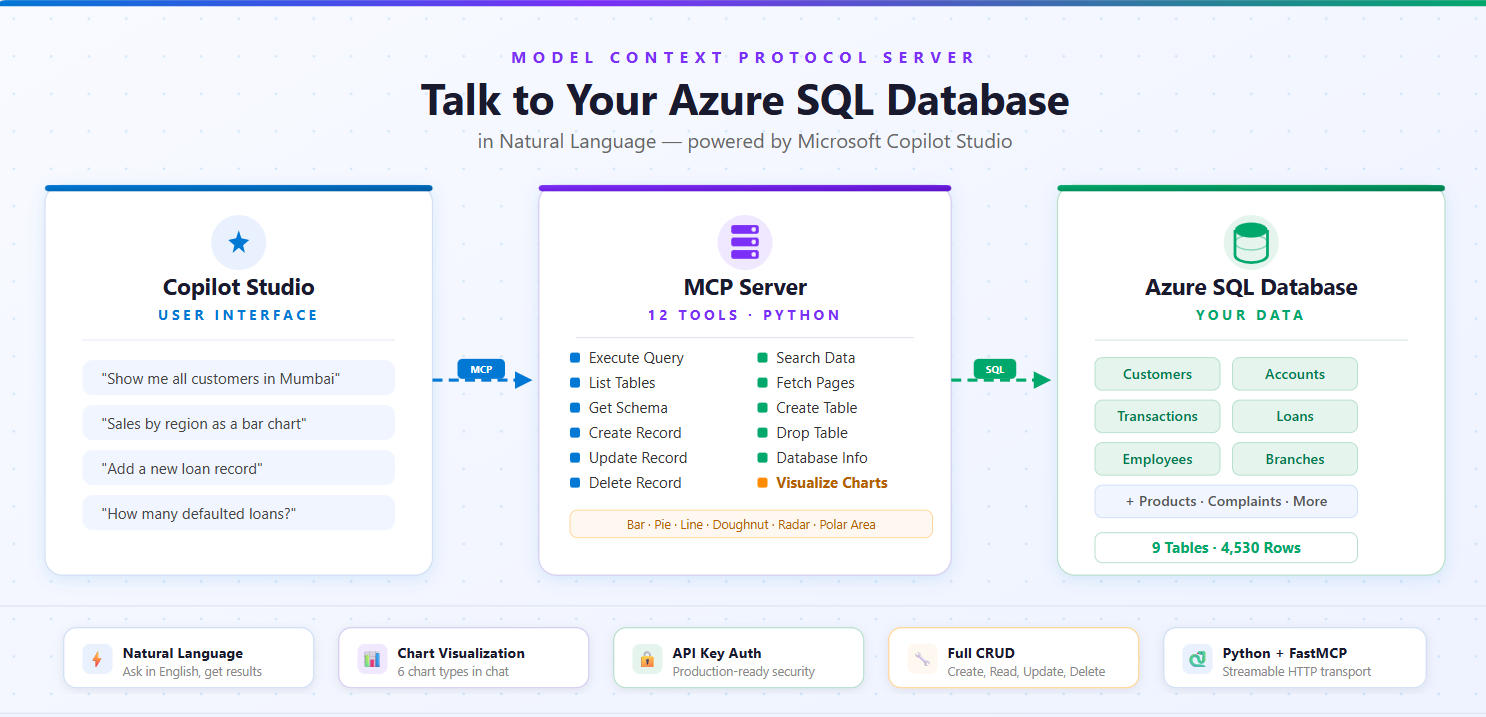The height and width of the screenshot is (717, 1486).
Task: Click the API Key Auth padlock icon
Action: click(647, 659)
